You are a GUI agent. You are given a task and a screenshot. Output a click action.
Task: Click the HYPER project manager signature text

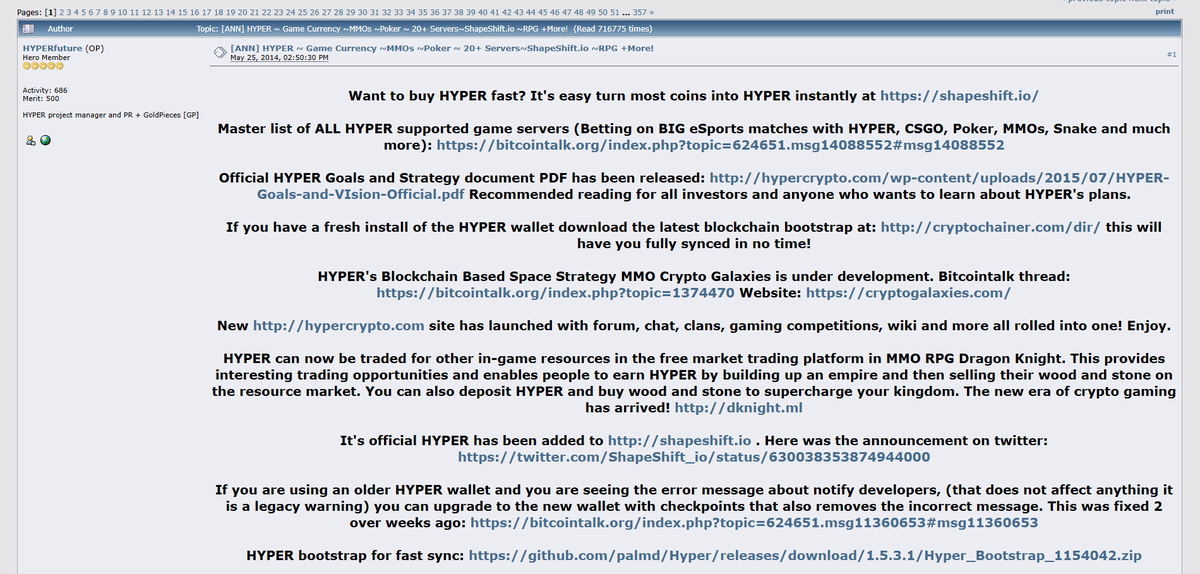point(110,115)
